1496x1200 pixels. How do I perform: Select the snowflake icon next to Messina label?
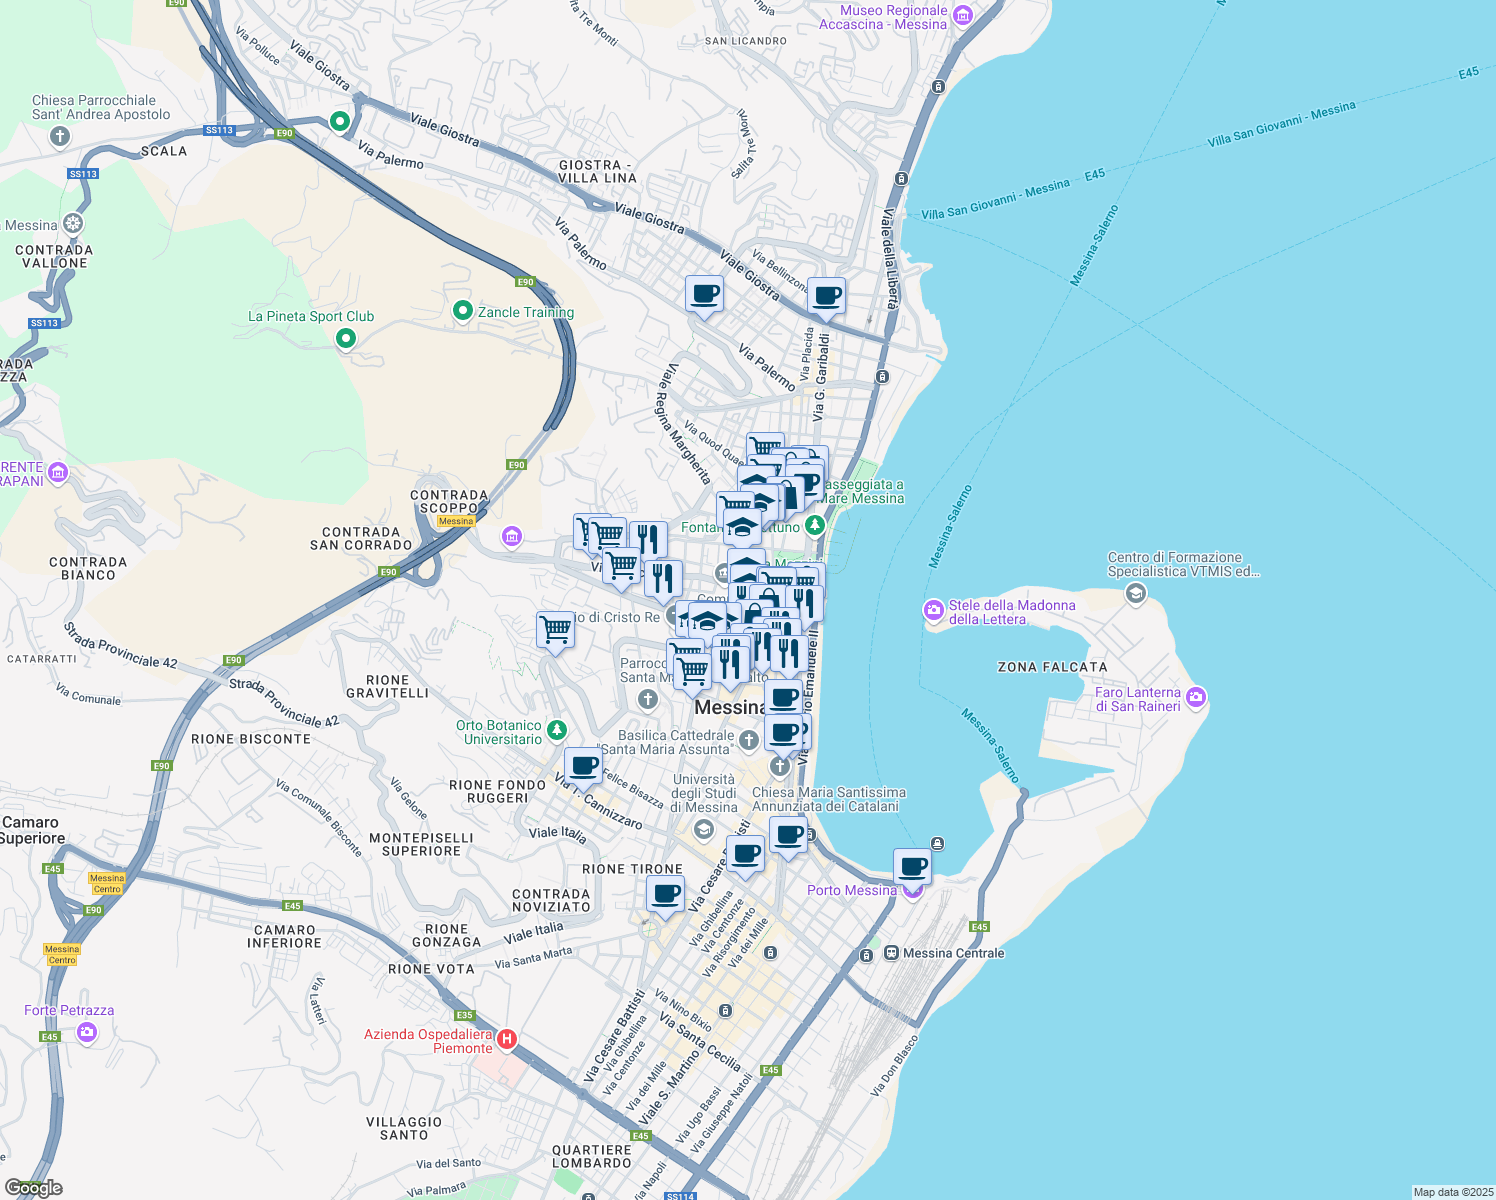click(x=73, y=223)
